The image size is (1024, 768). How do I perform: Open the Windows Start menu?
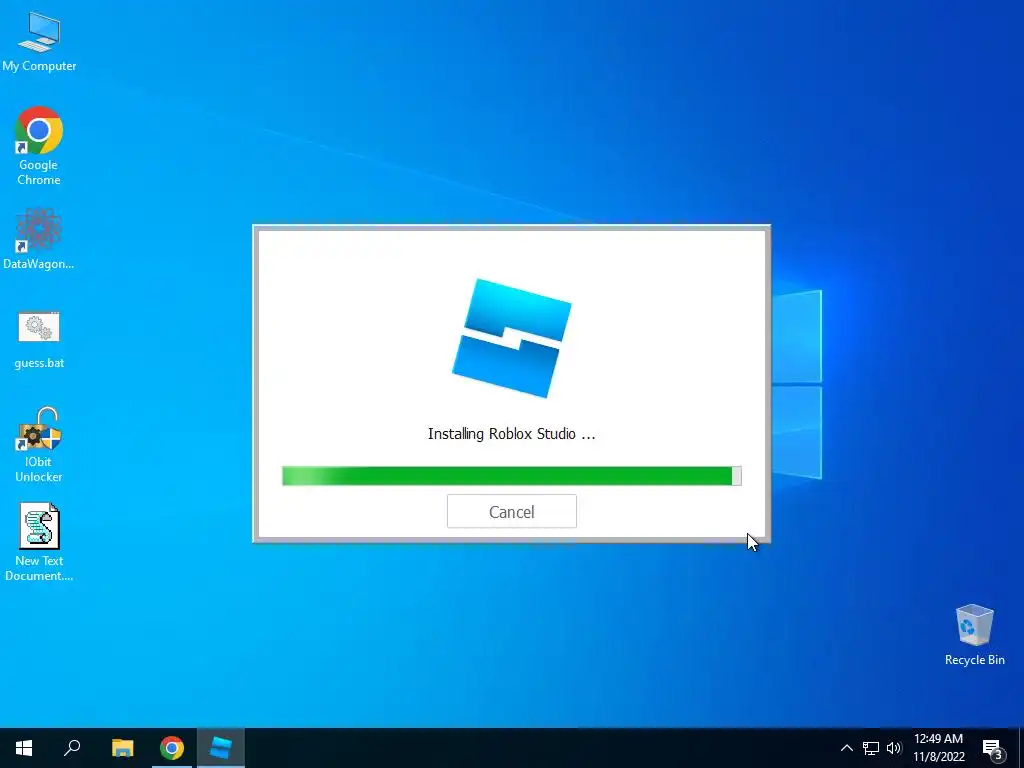(24, 748)
